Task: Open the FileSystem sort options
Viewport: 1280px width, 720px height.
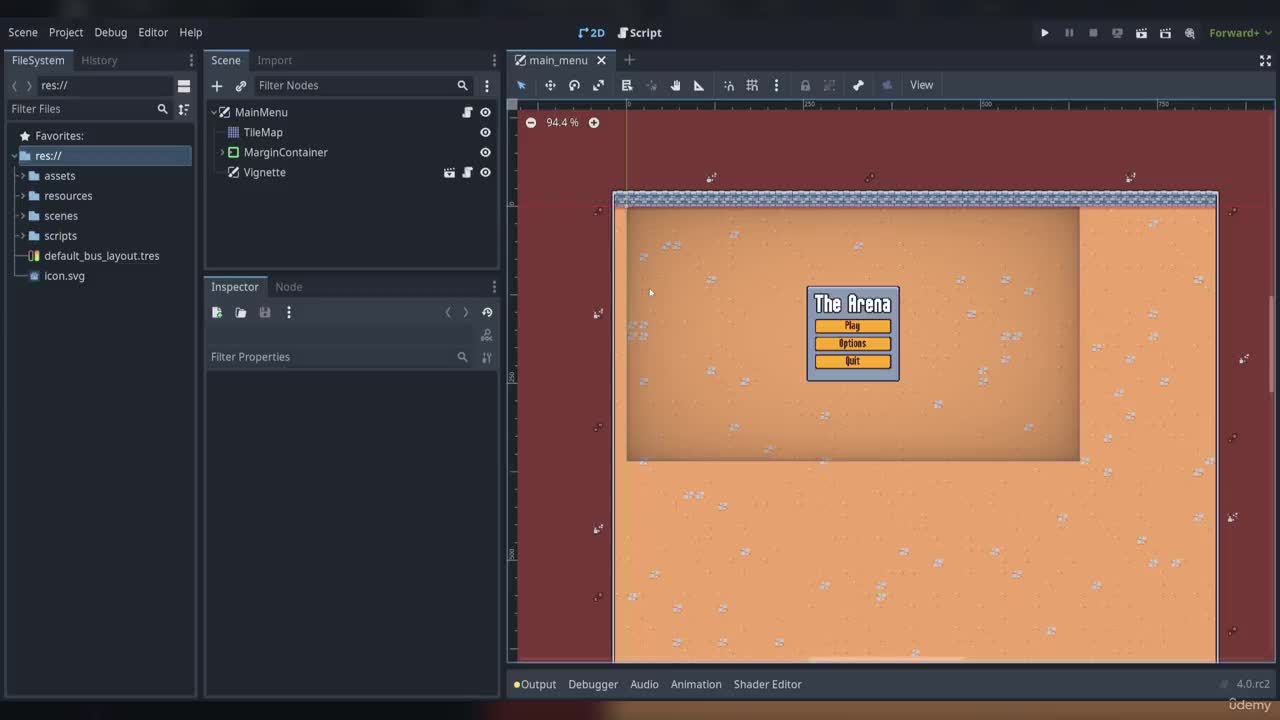Action: (x=184, y=109)
